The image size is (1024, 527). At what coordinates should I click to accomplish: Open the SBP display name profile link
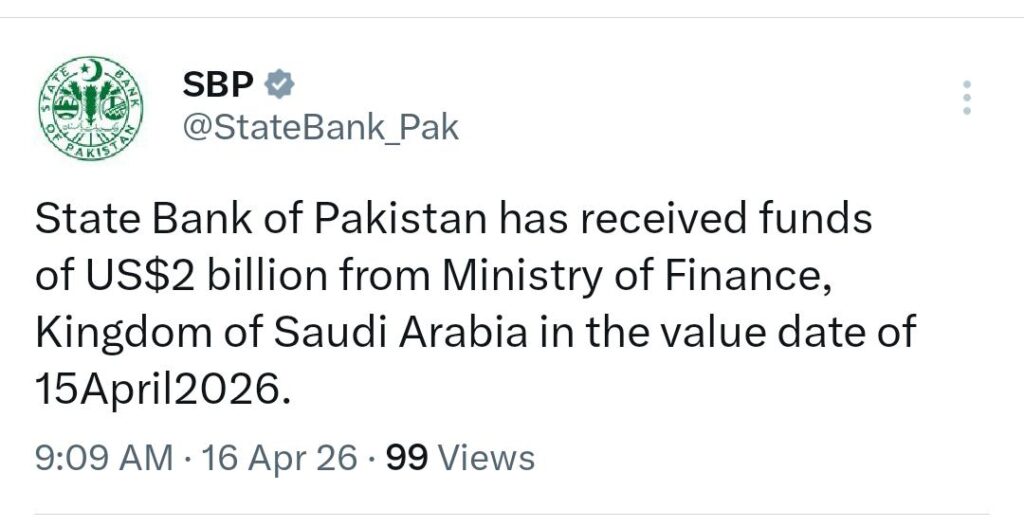[x=217, y=85]
